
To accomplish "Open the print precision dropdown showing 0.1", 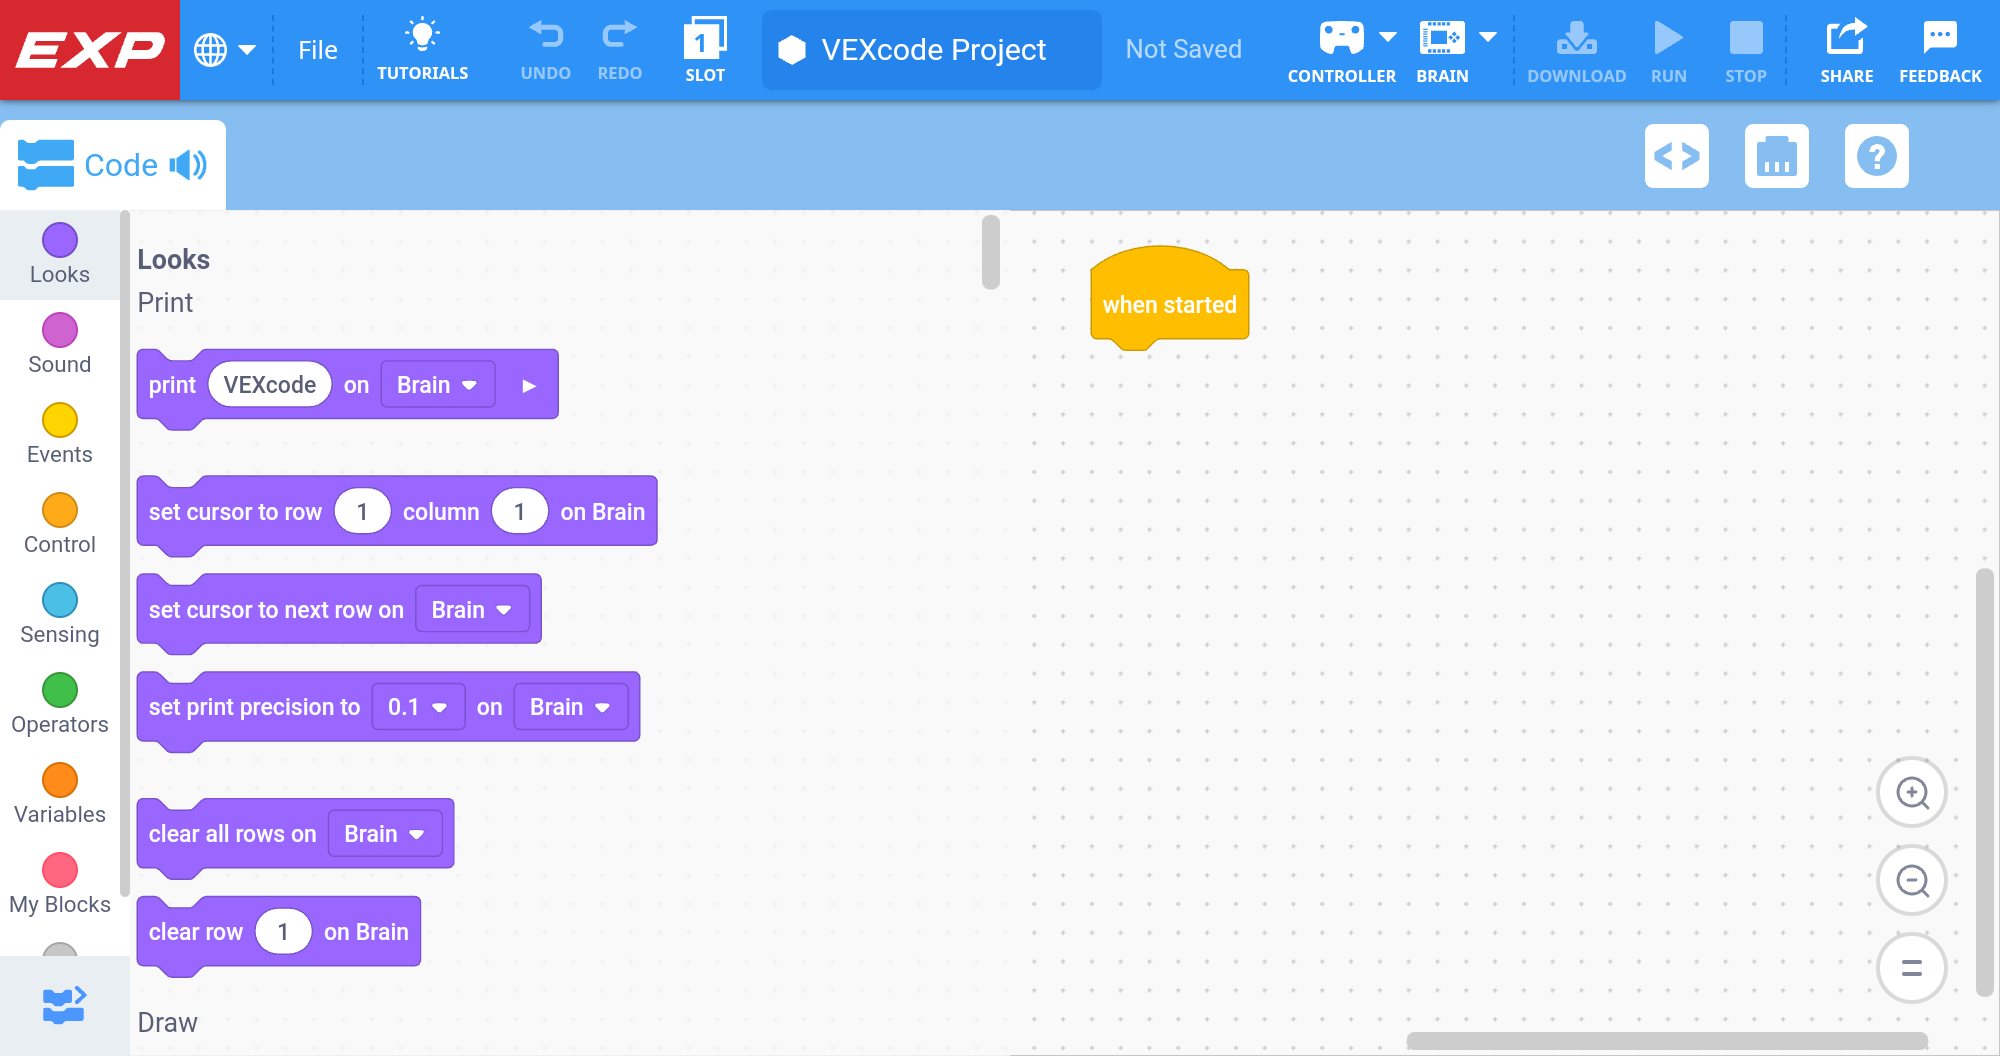I will point(418,707).
